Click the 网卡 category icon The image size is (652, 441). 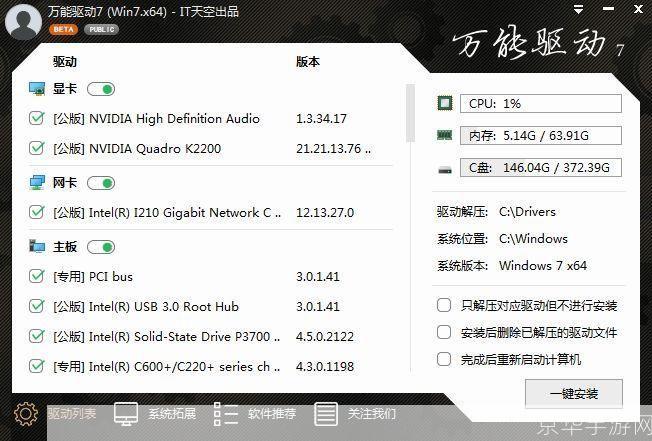37,182
